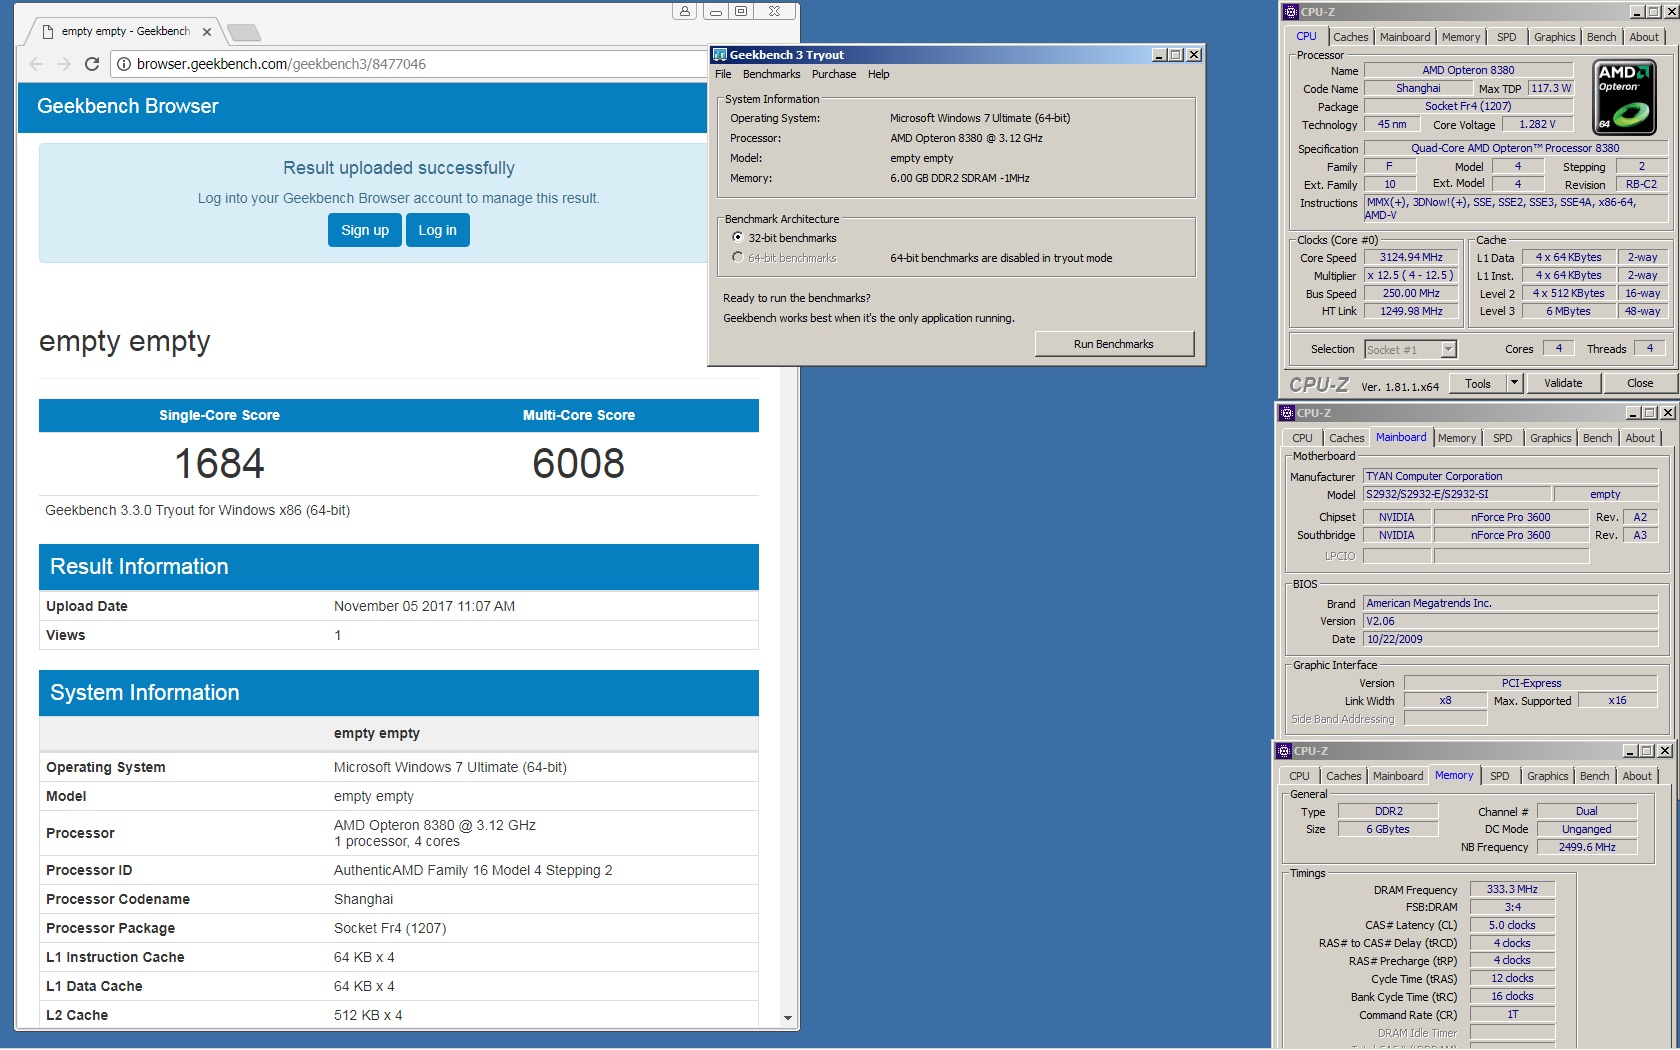Click Validate button in CPU-Z
The height and width of the screenshot is (1050, 1680).
tap(1563, 383)
